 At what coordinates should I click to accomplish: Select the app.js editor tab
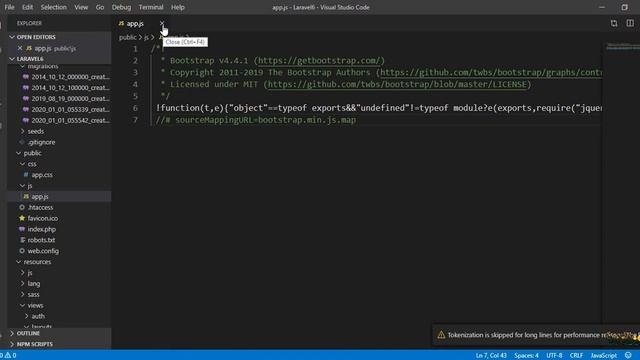[135, 24]
